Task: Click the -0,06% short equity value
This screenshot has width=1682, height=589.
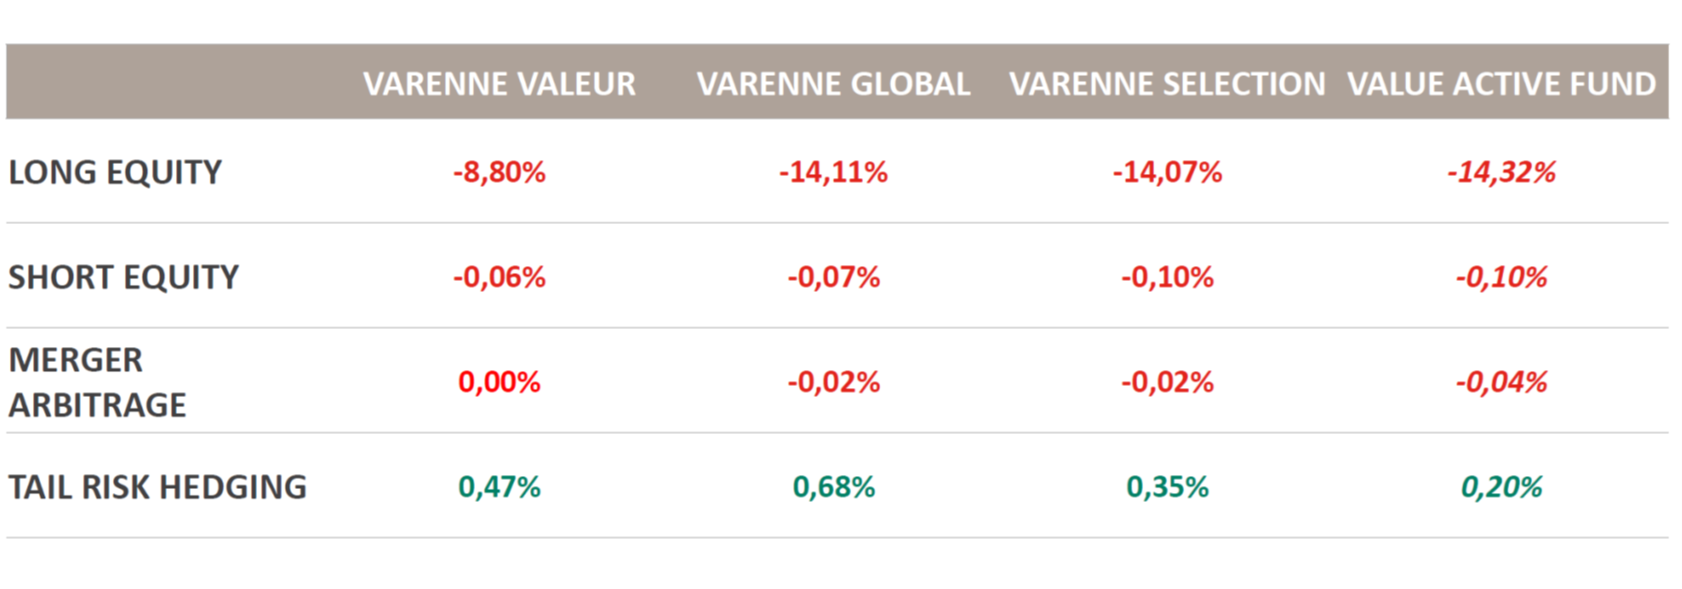Action: click(x=499, y=277)
